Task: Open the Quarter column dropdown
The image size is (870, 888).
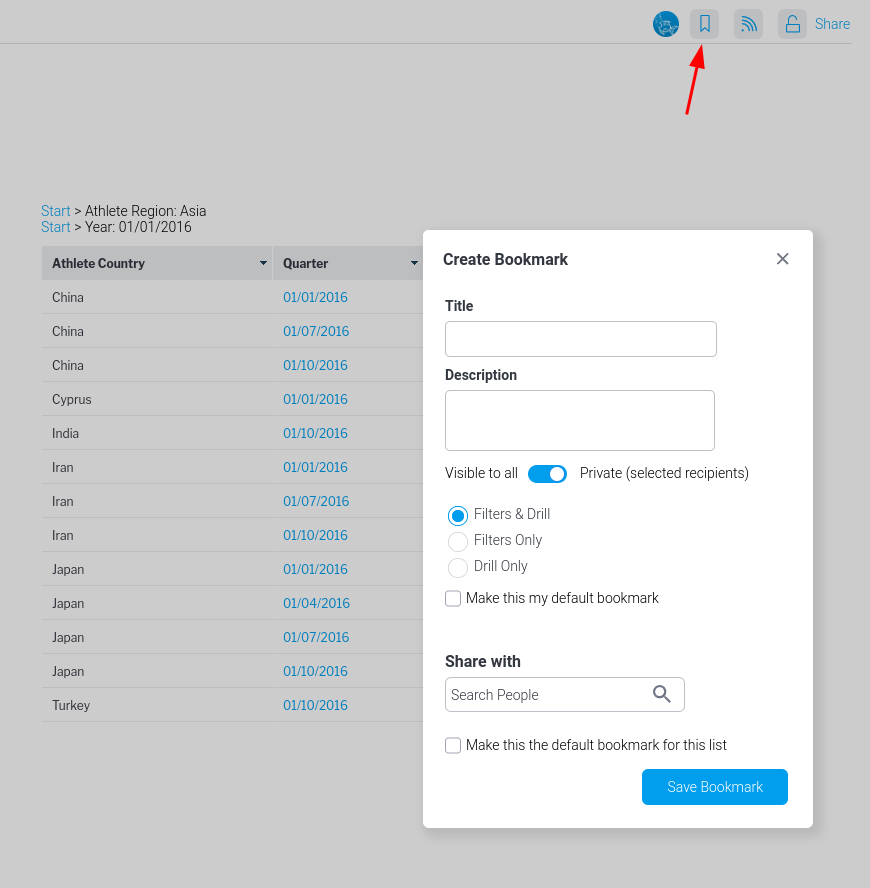Action: 414,263
